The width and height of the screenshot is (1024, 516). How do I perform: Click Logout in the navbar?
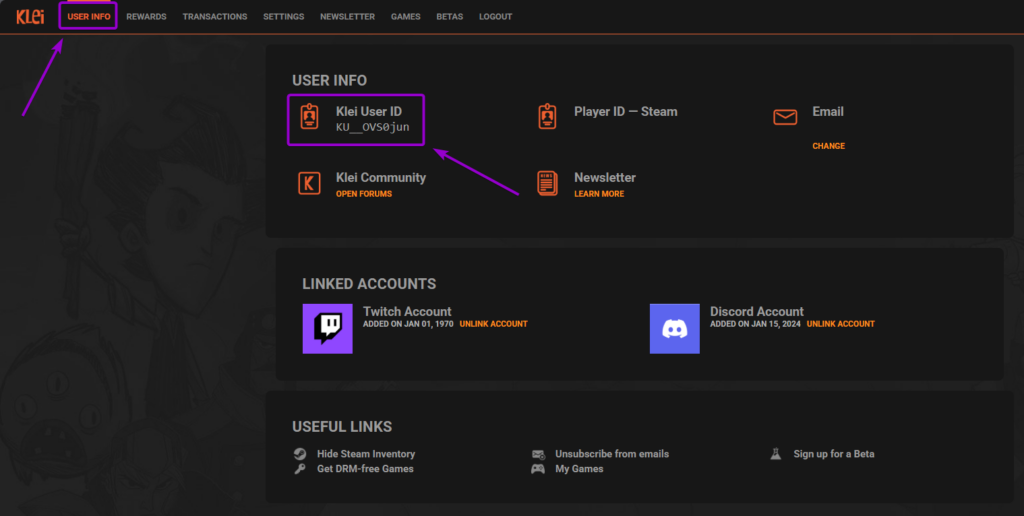point(496,17)
